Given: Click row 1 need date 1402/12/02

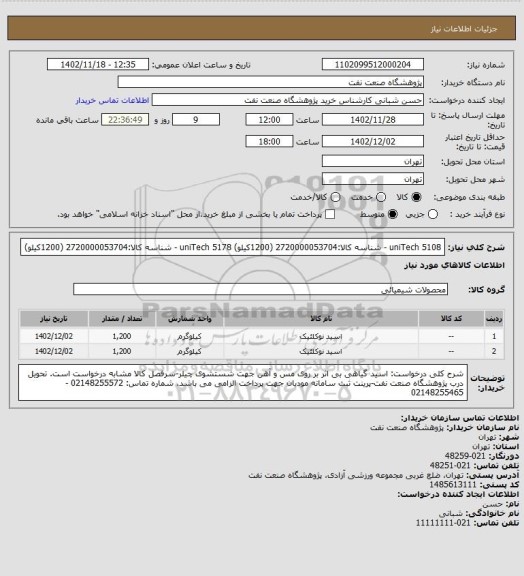Looking at the screenshot, I should (54, 336).
